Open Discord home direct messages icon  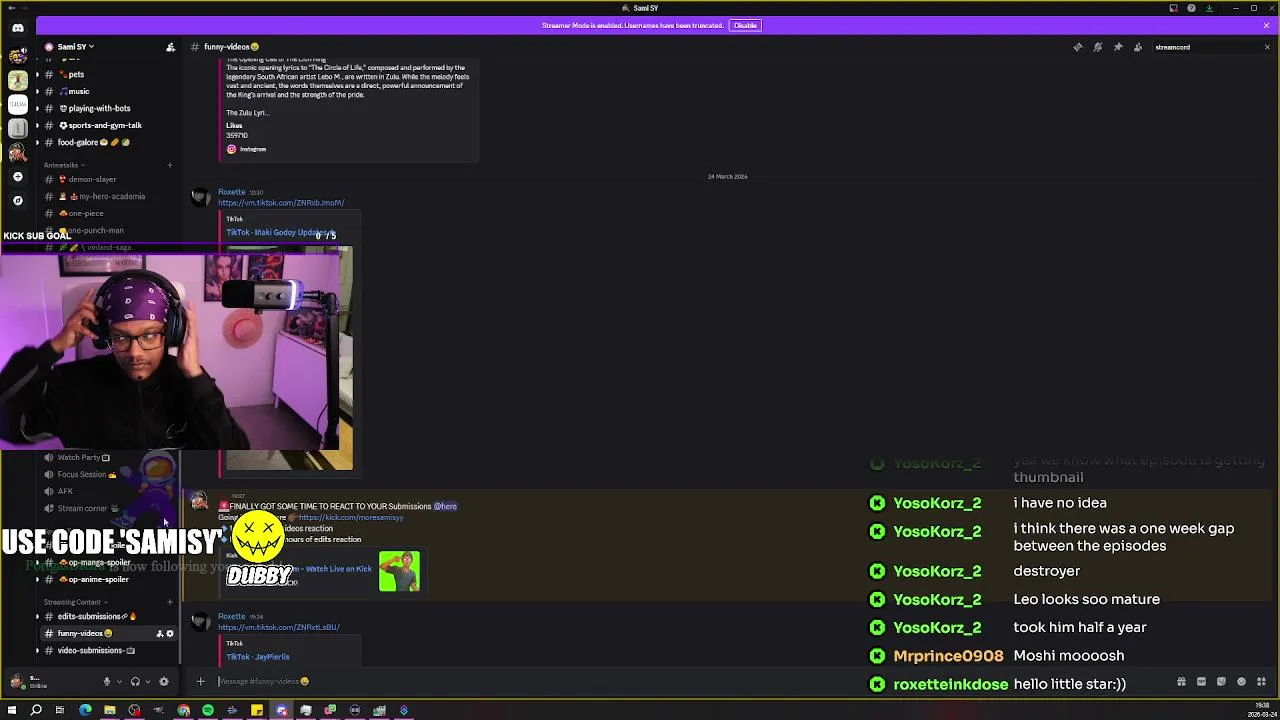pyautogui.click(x=17, y=28)
